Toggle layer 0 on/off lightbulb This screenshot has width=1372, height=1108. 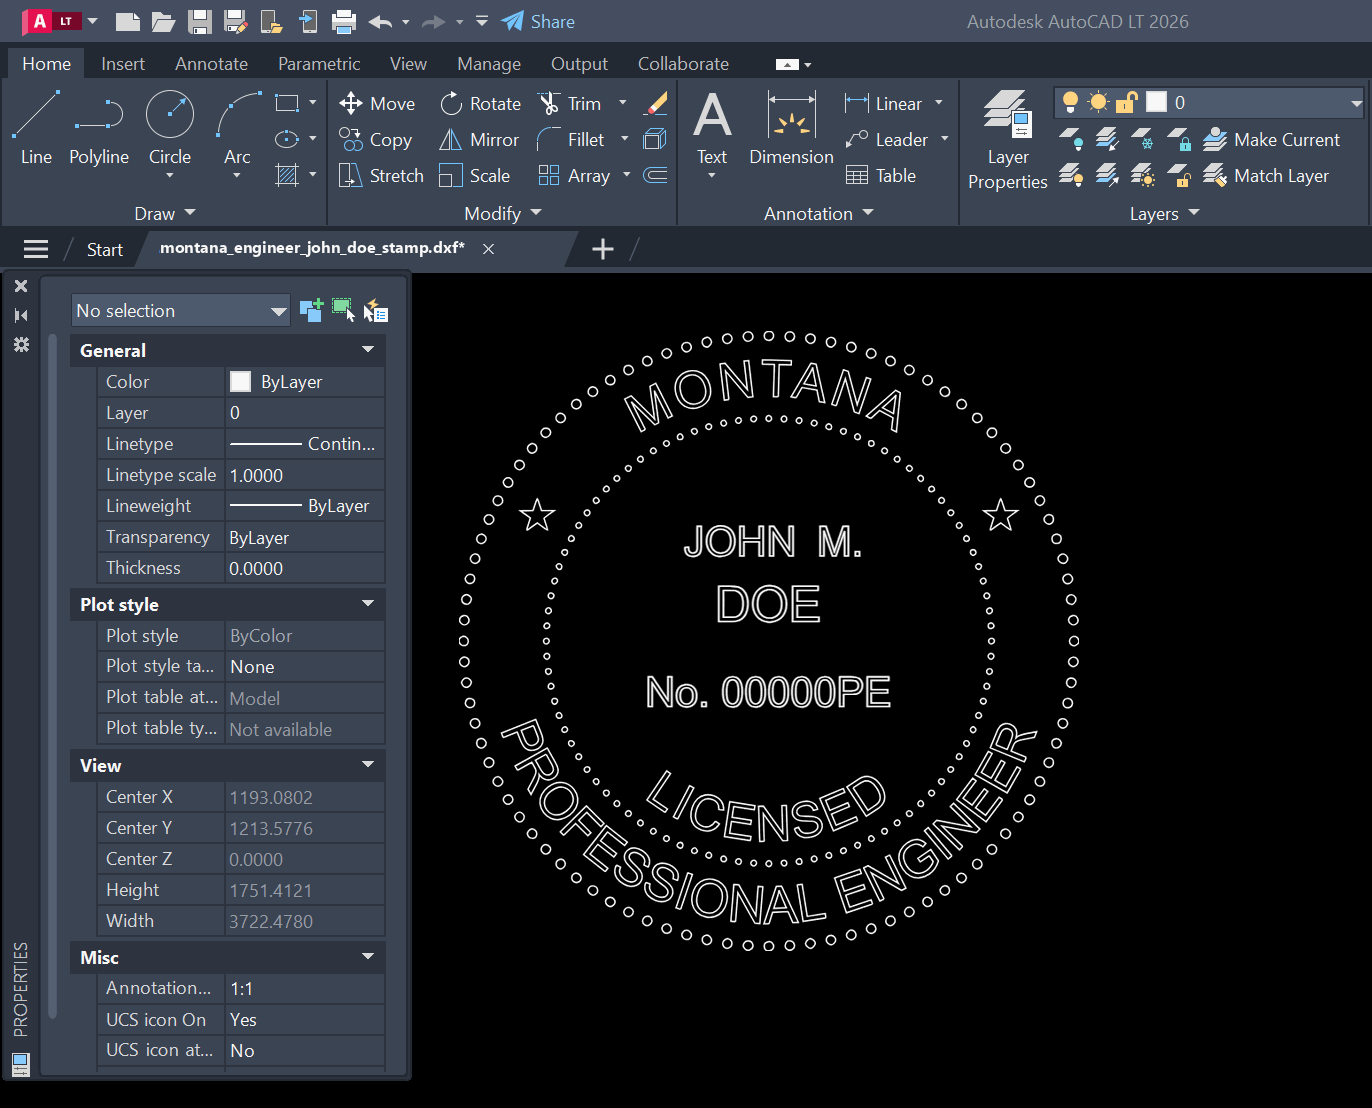tap(1070, 102)
